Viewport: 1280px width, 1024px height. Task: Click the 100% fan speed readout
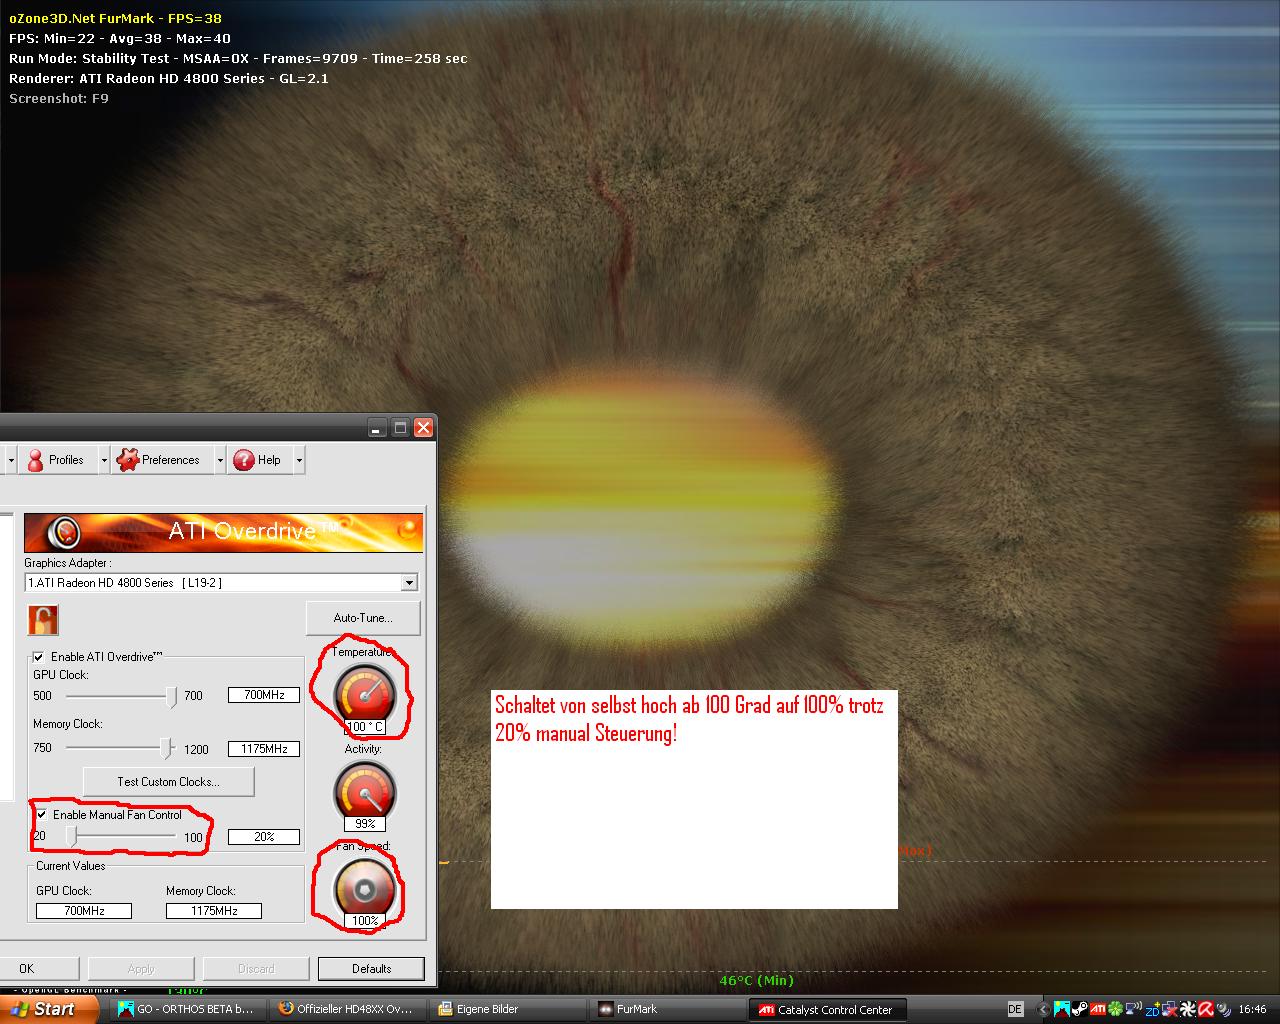coord(365,921)
